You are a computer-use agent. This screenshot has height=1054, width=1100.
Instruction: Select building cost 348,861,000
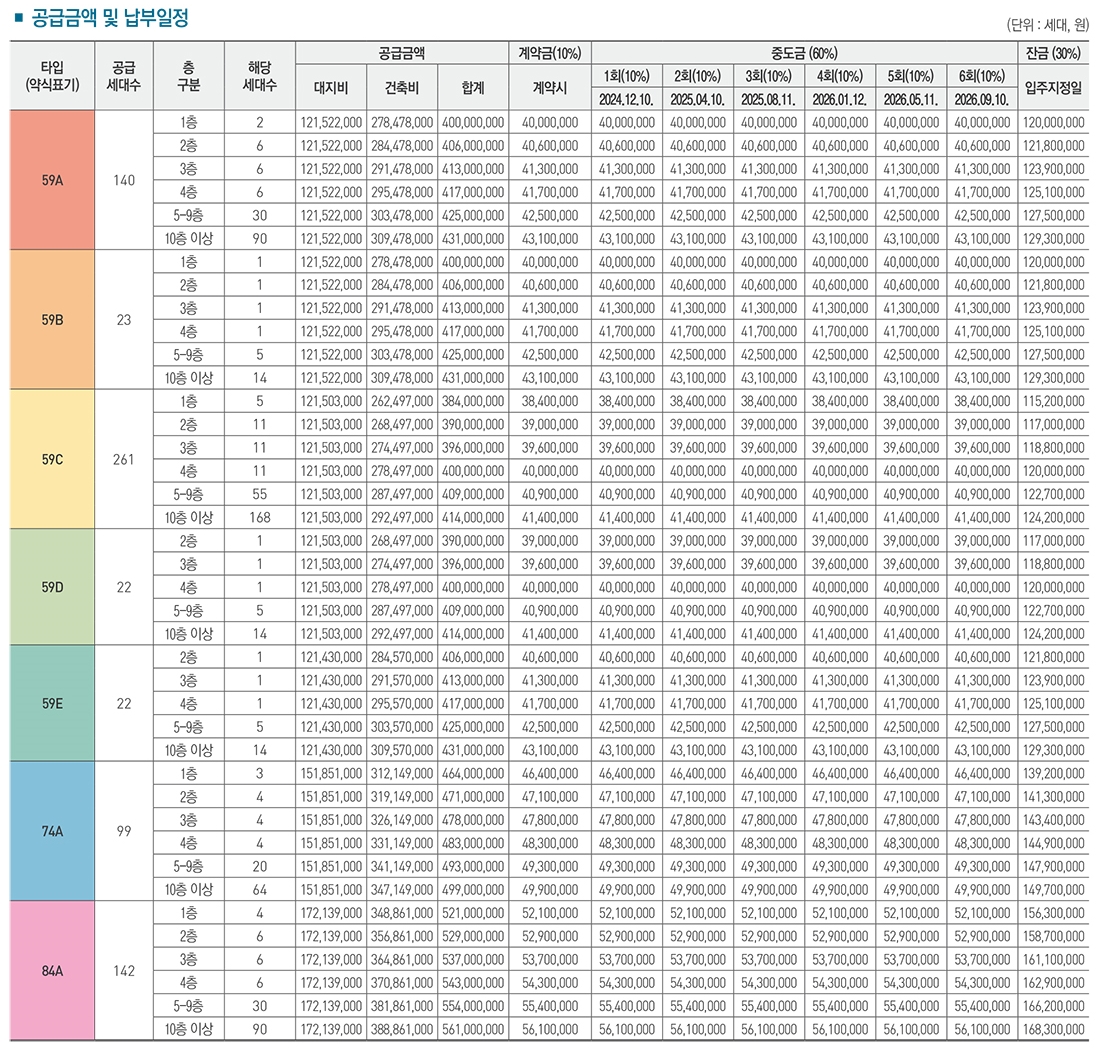point(402,913)
